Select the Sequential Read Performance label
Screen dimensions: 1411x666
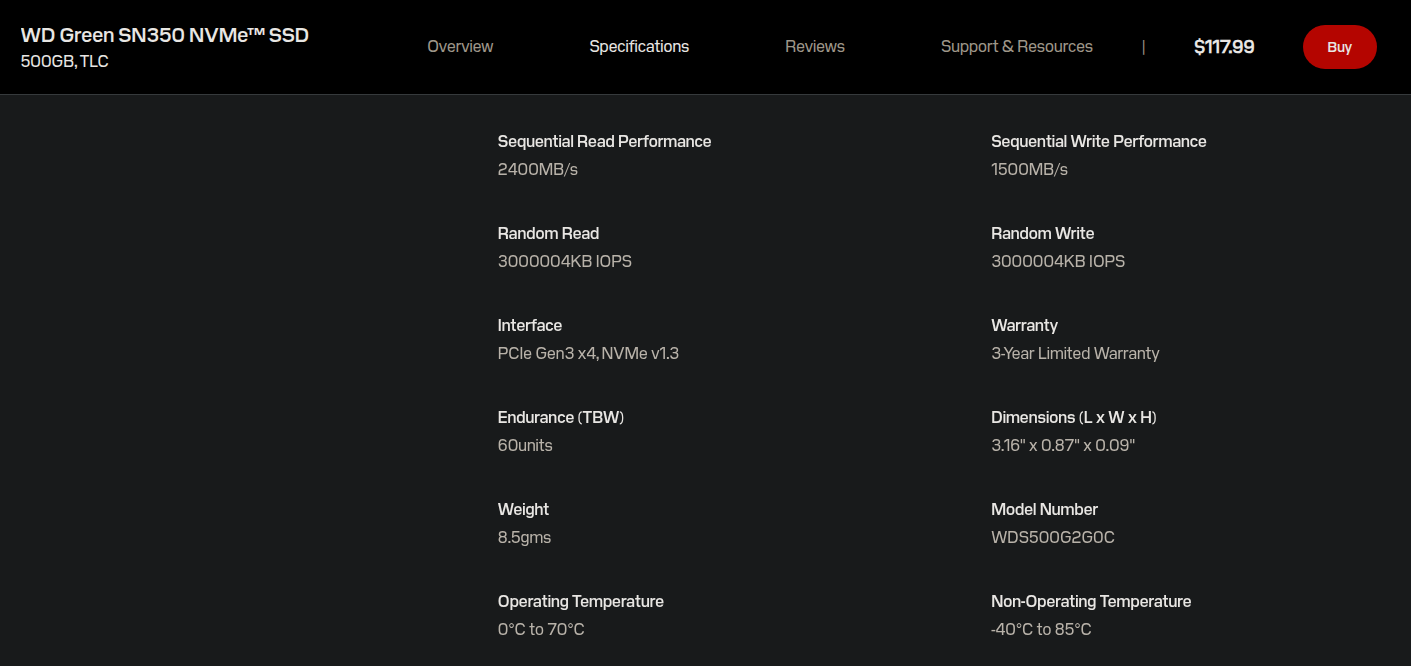click(x=605, y=141)
